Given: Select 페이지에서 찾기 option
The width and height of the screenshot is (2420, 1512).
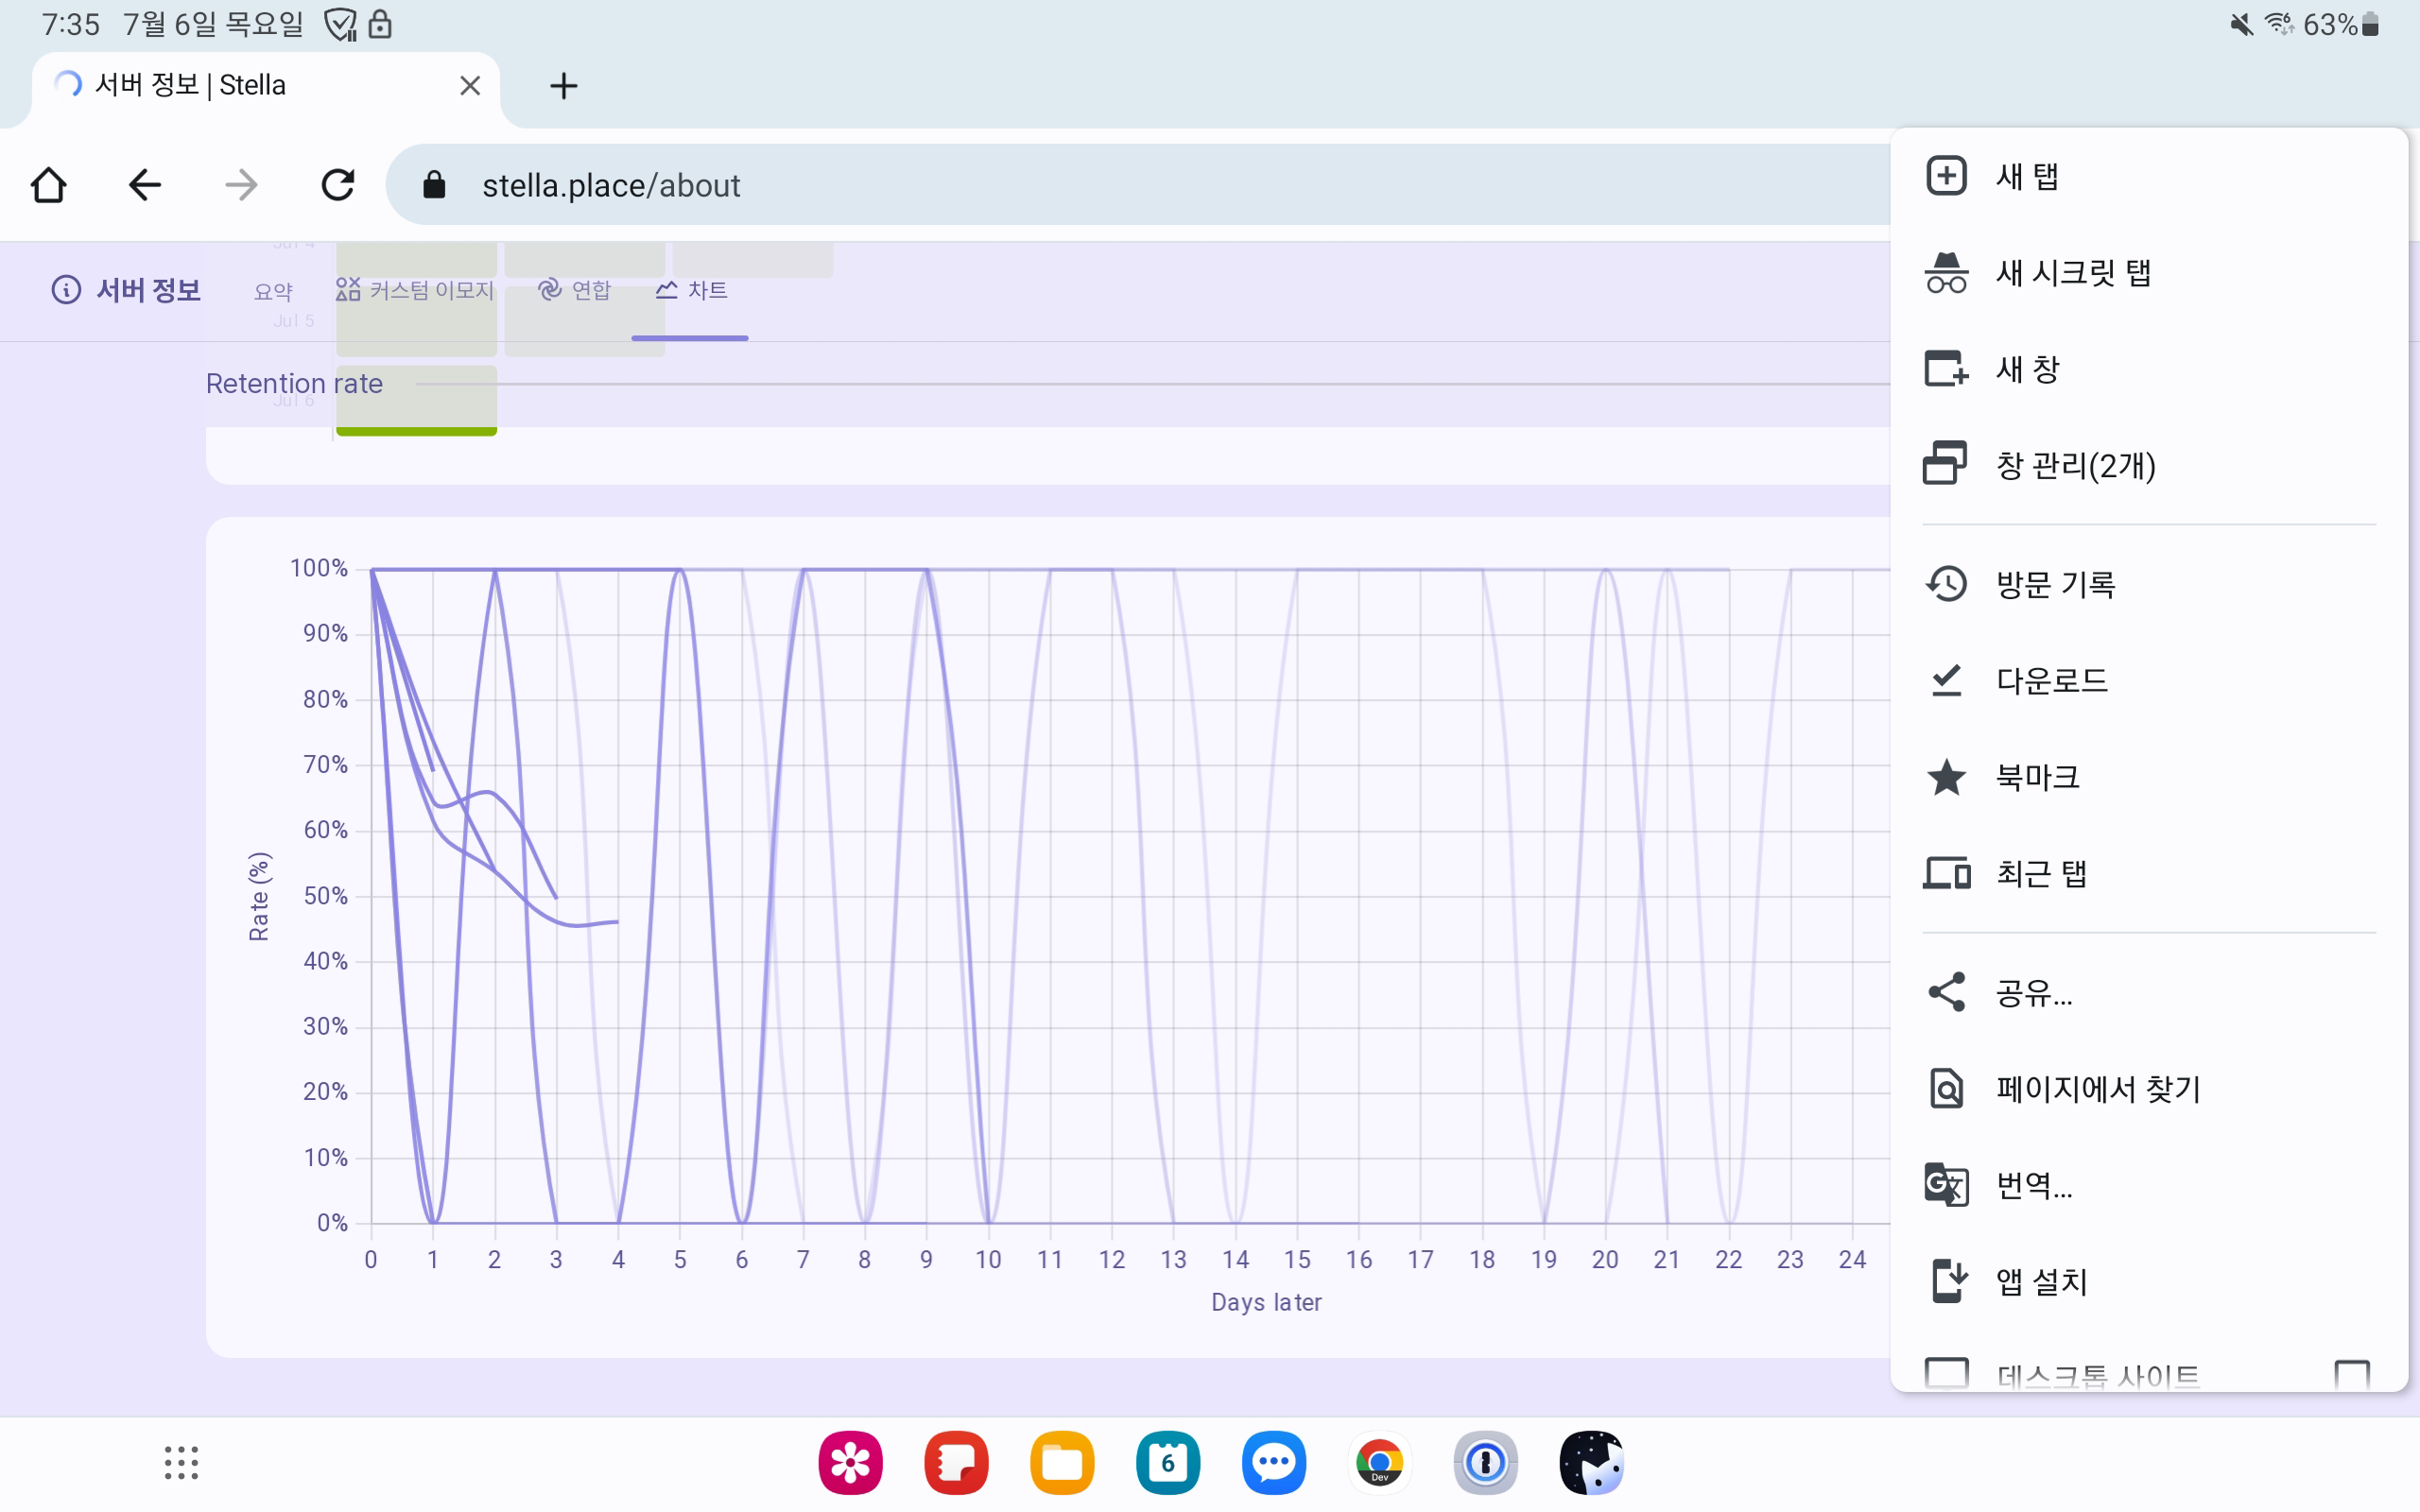Looking at the screenshot, I should (2098, 1088).
